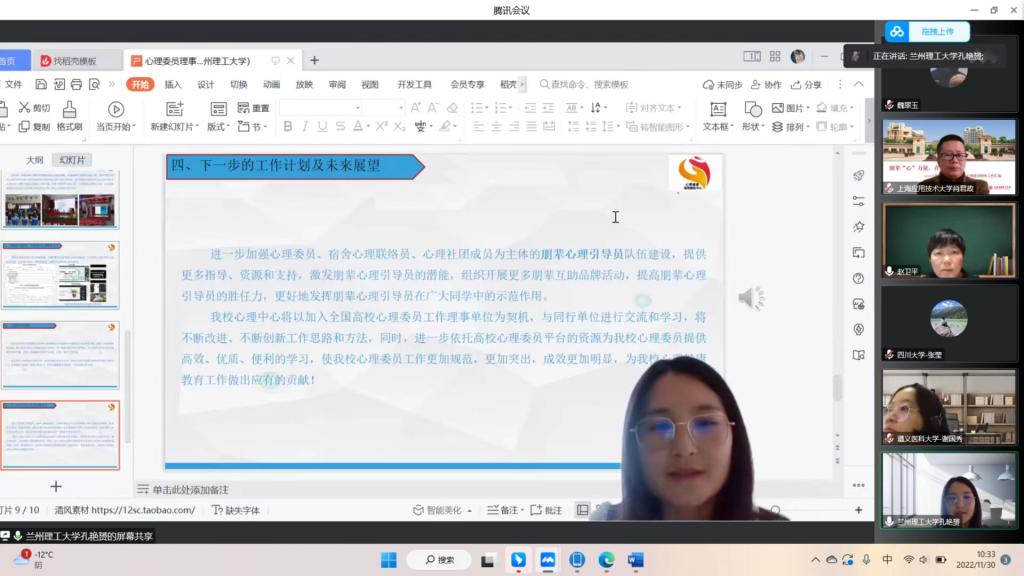Clear formatting with the eraser icon
The height and width of the screenshot is (576, 1024).
coord(452,108)
